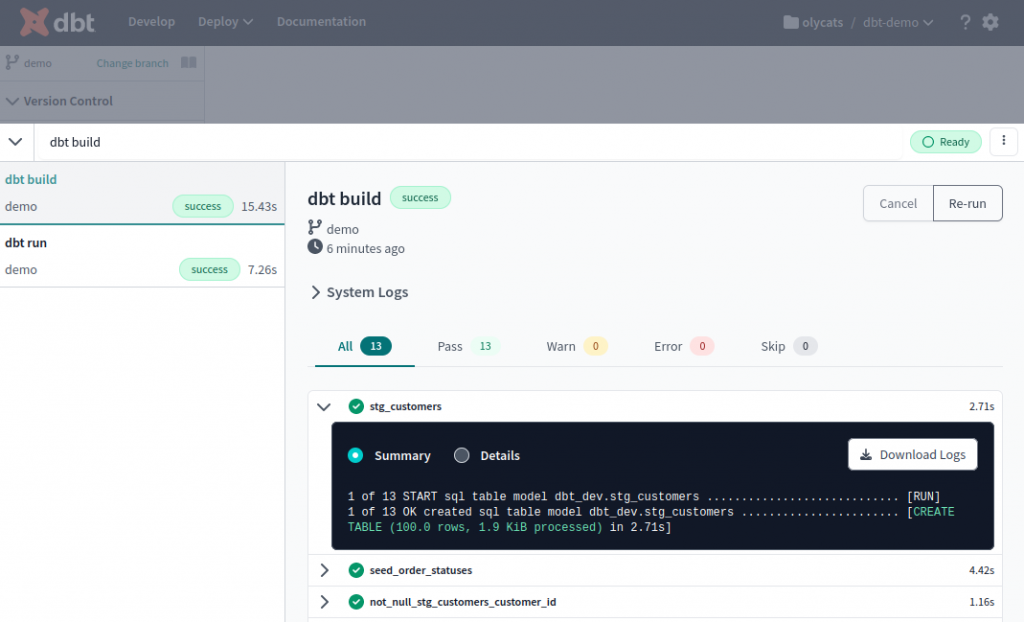The image size is (1024, 622).
Task: Select the Details radio button
Action: (462, 455)
